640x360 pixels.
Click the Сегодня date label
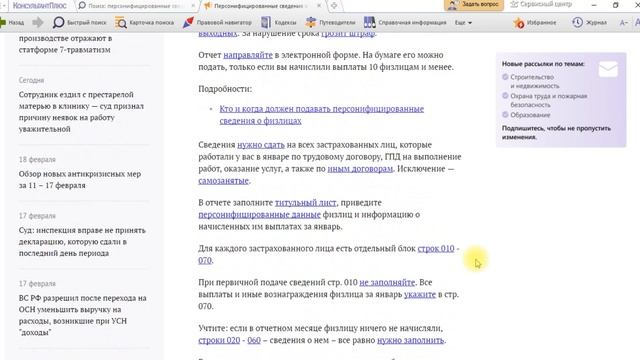point(31,80)
